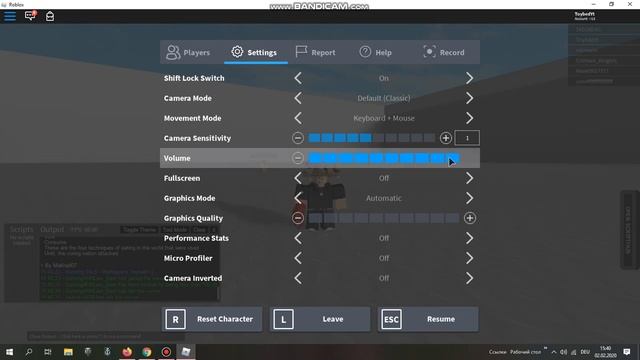Click the Graphics Quality slider bar

pos(384,218)
